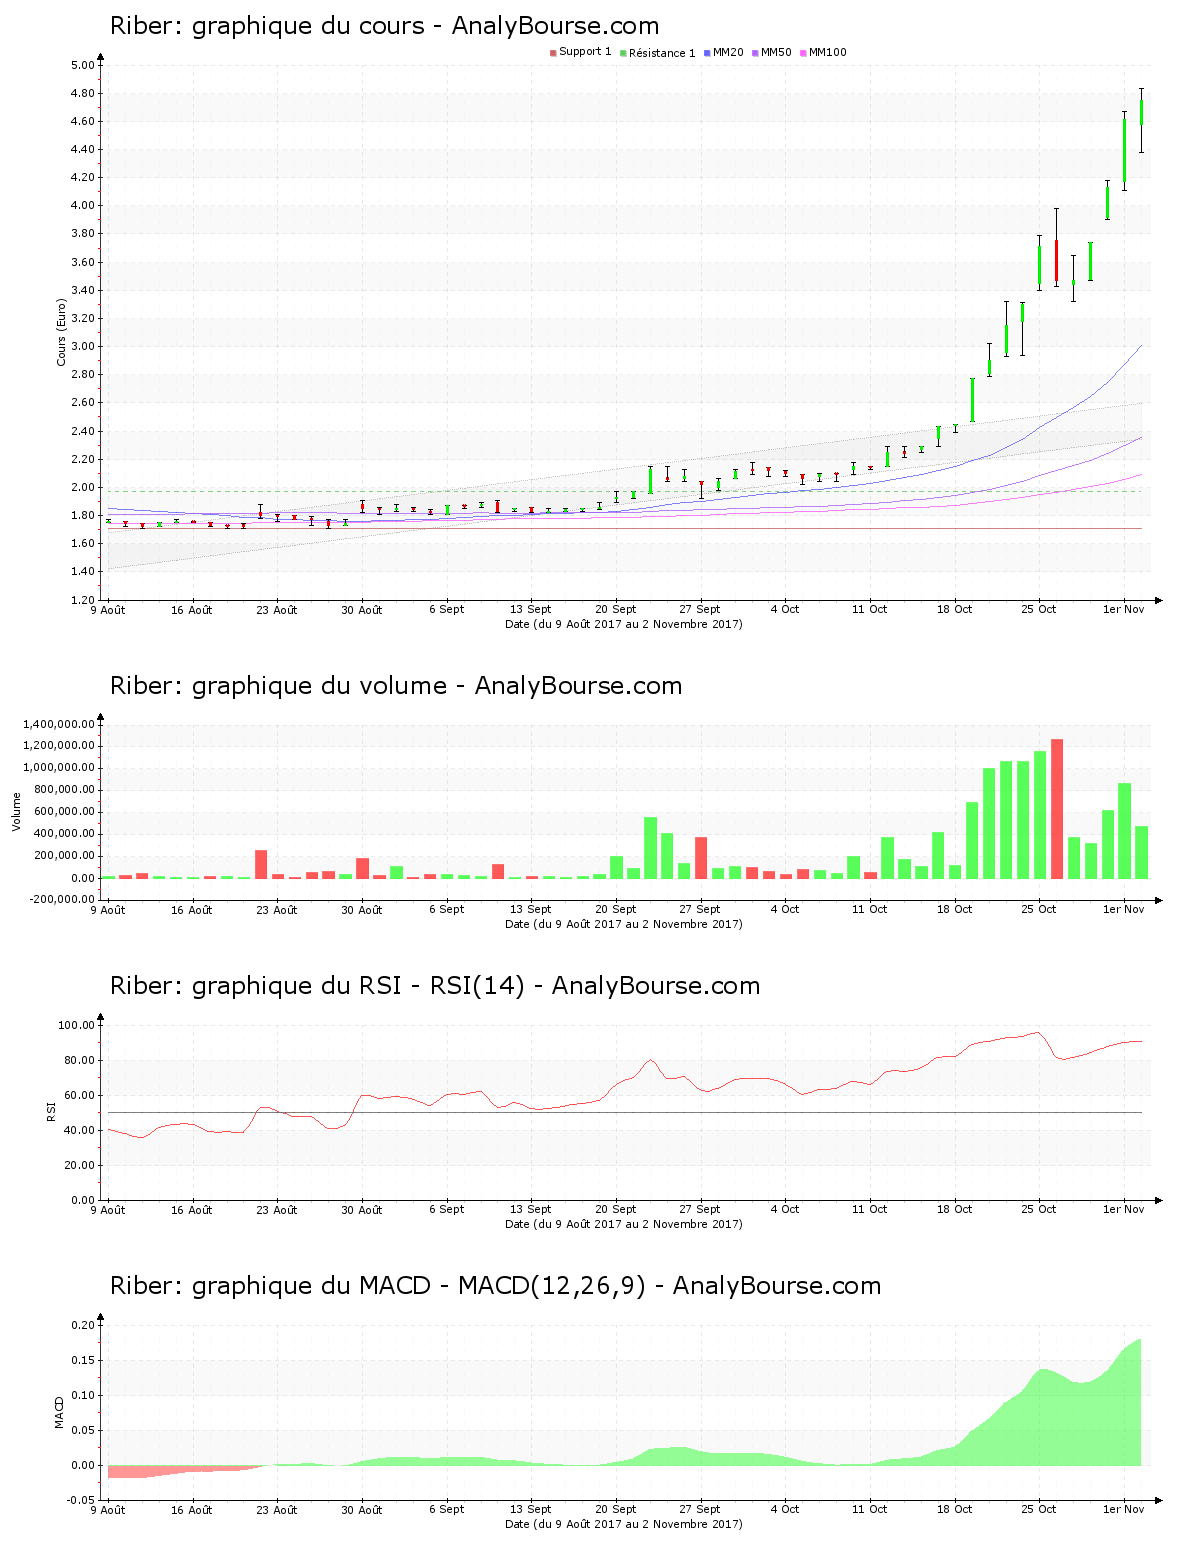The image size is (1200, 1550).
Task: Click the 'Cours (Euro)' y-axis label
Action: (x=62, y=332)
